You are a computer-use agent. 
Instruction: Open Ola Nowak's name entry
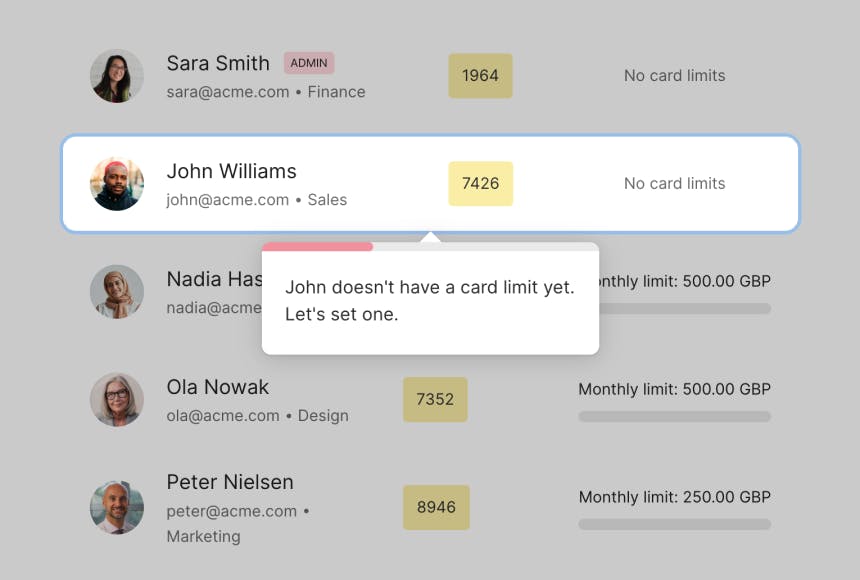pos(217,387)
